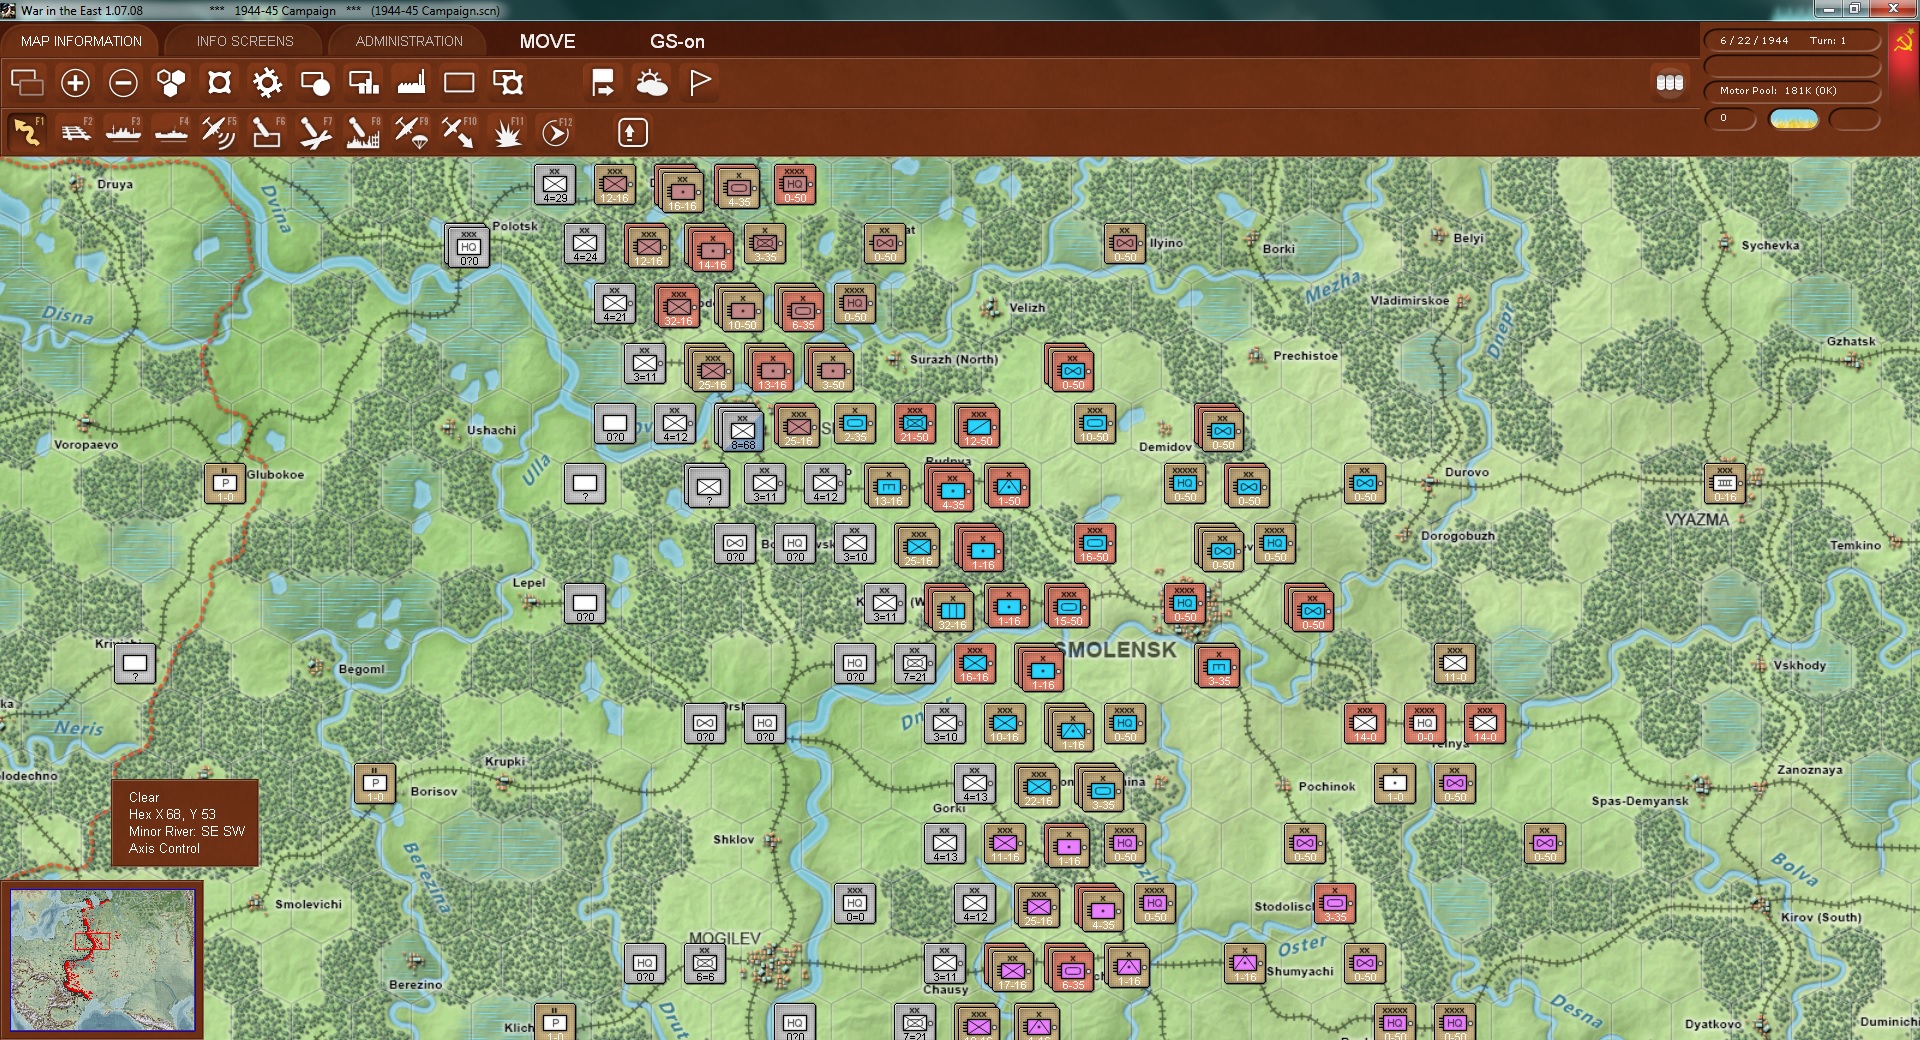Image resolution: width=1920 pixels, height=1040 pixels.
Task: Select the F2 rail mode icon
Action: pyautogui.click(x=75, y=132)
